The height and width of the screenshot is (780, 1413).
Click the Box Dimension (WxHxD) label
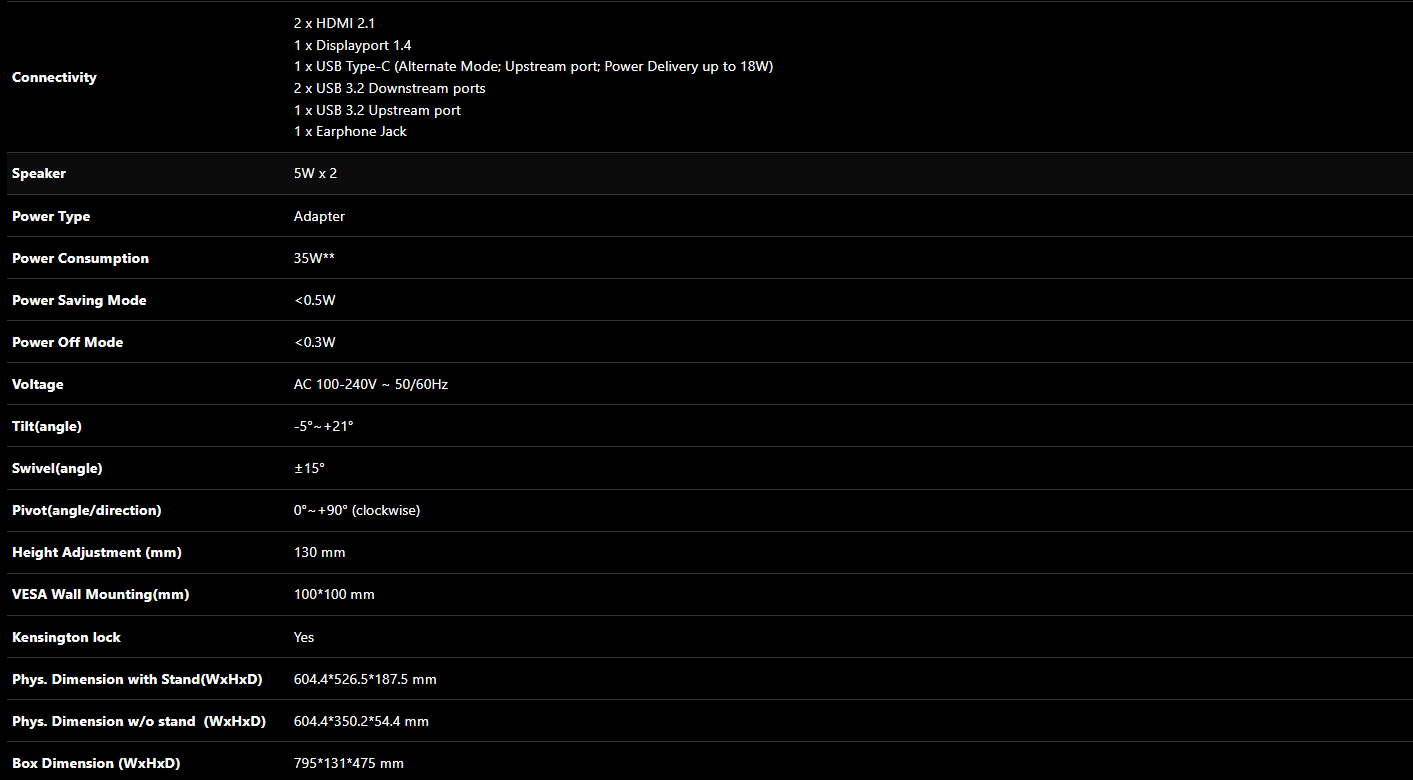[96, 764]
